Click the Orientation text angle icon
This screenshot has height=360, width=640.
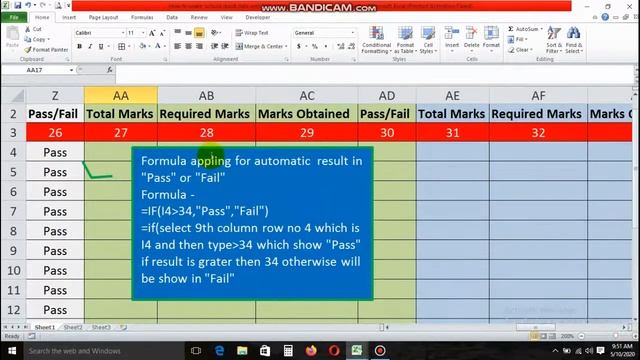(x=214, y=33)
